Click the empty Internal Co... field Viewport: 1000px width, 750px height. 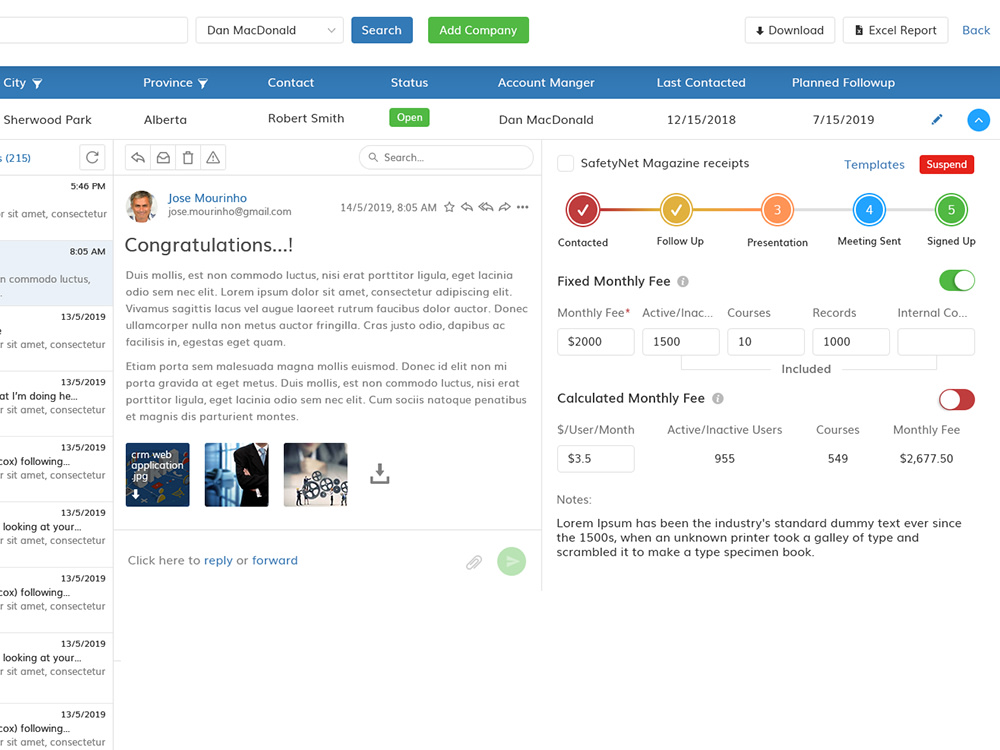pyautogui.click(x=936, y=342)
